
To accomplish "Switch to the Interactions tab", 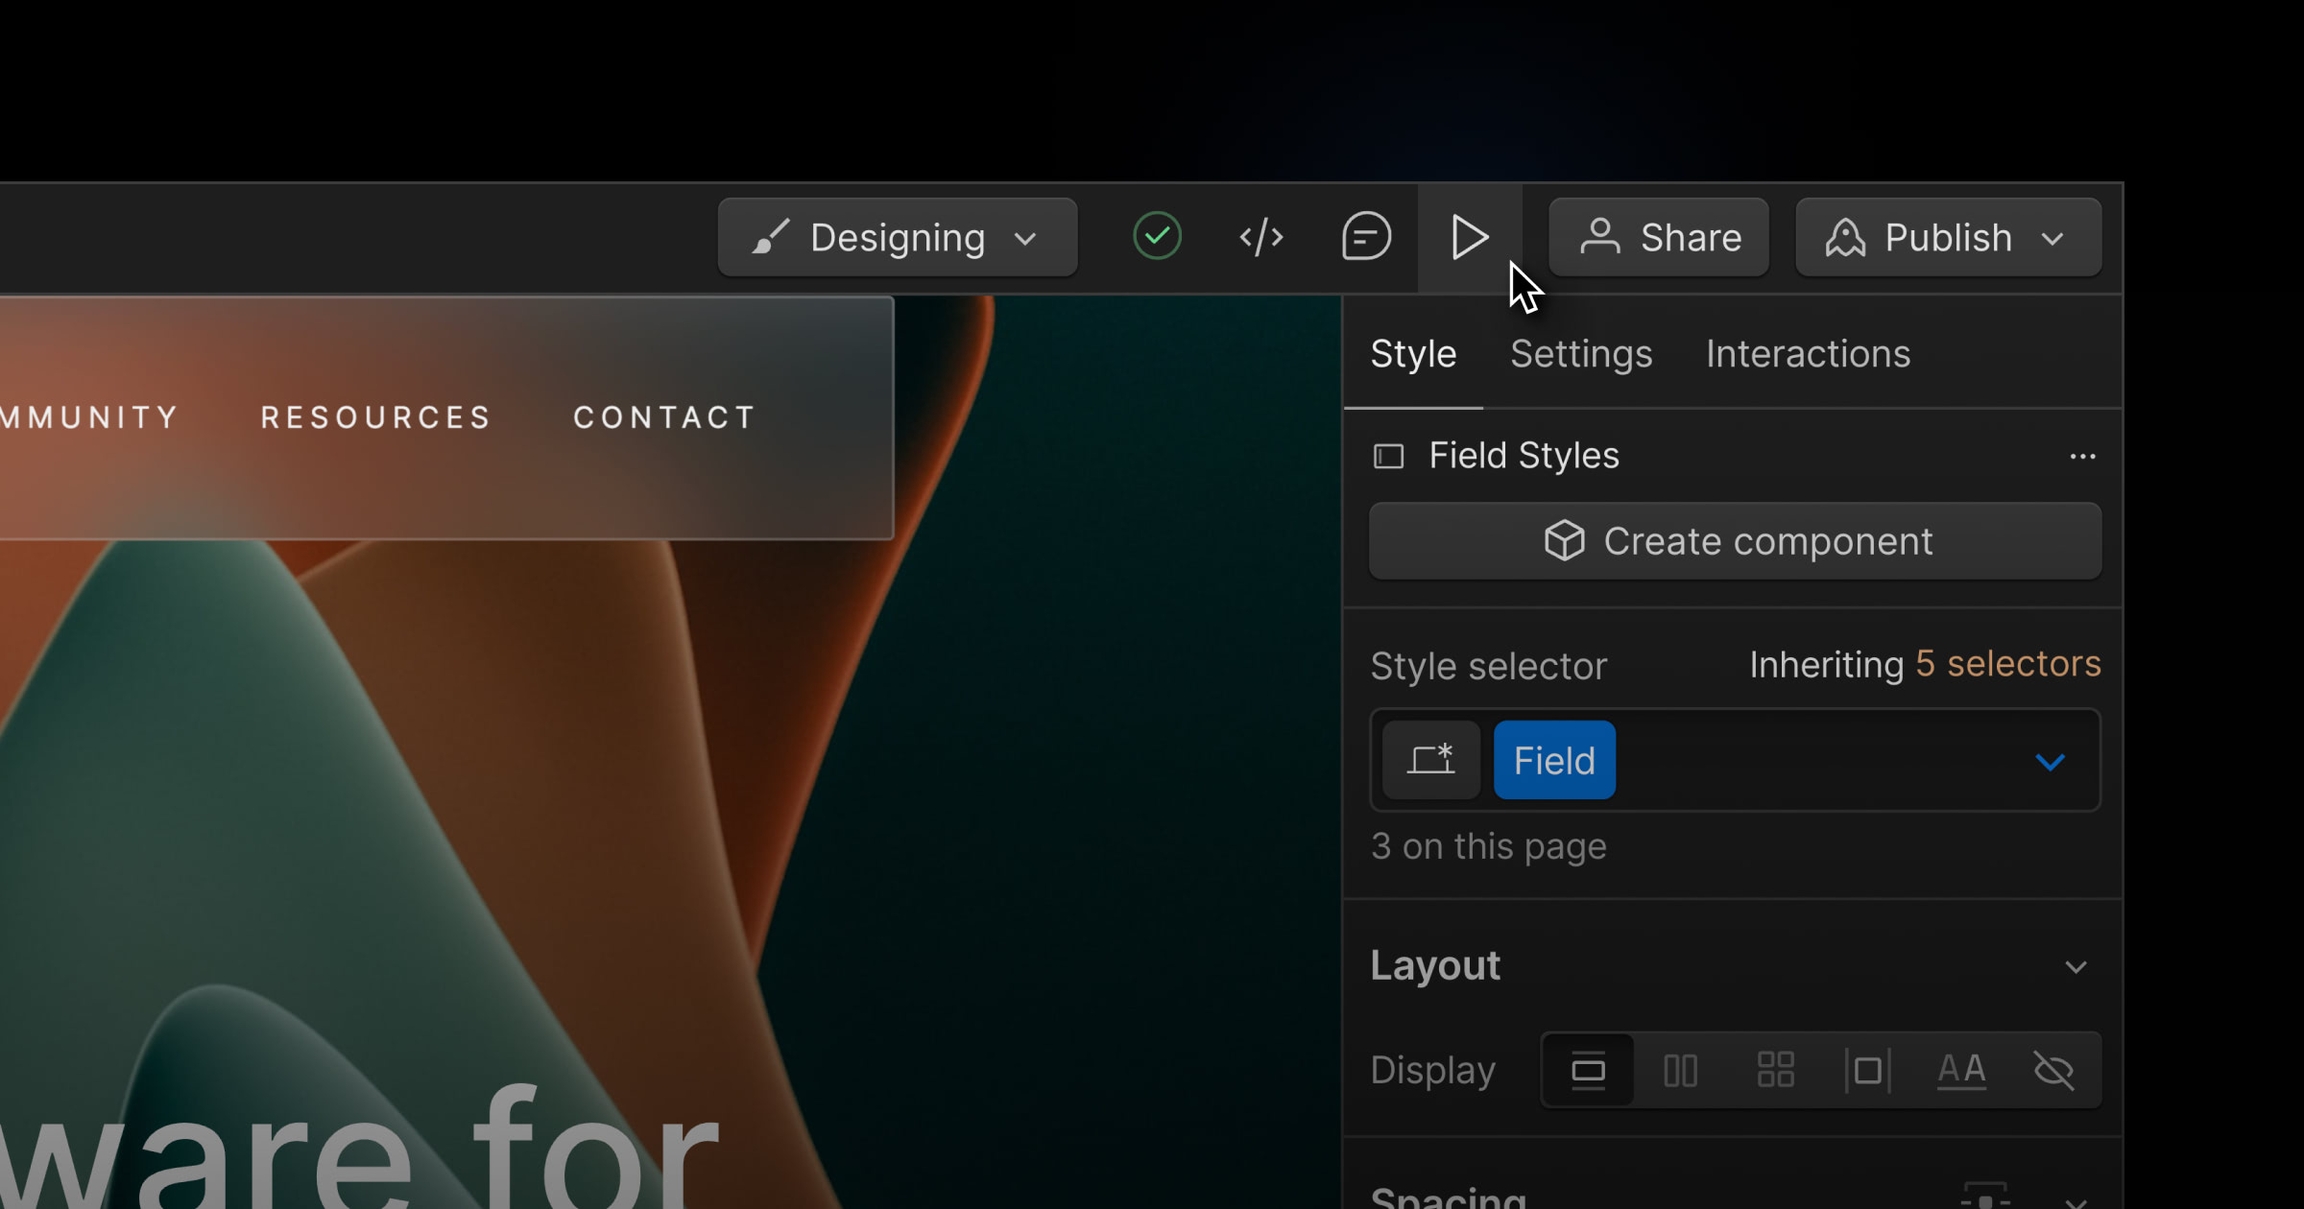I will [1807, 354].
